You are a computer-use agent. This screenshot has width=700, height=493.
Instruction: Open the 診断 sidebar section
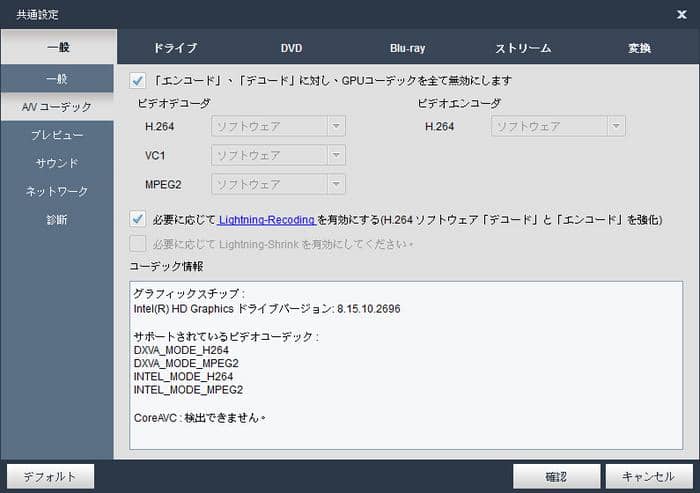click(x=57, y=219)
